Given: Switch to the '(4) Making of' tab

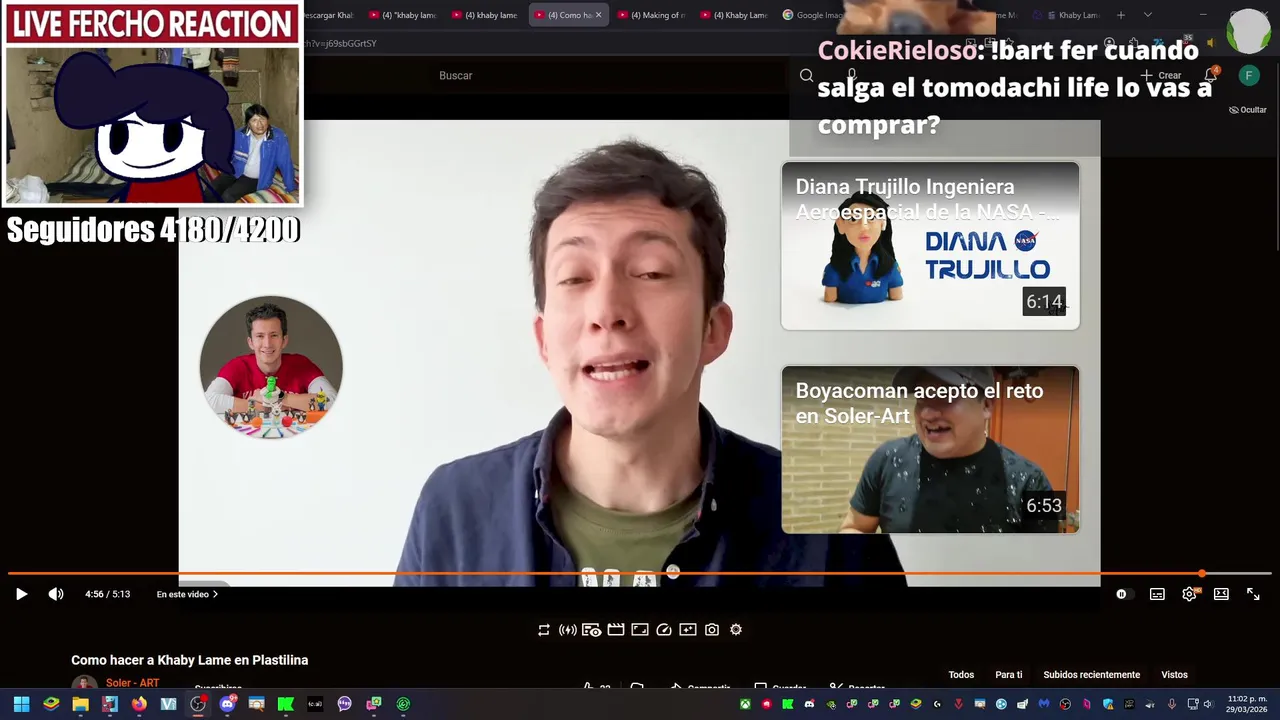Looking at the screenshot, I should coord(650,15).
